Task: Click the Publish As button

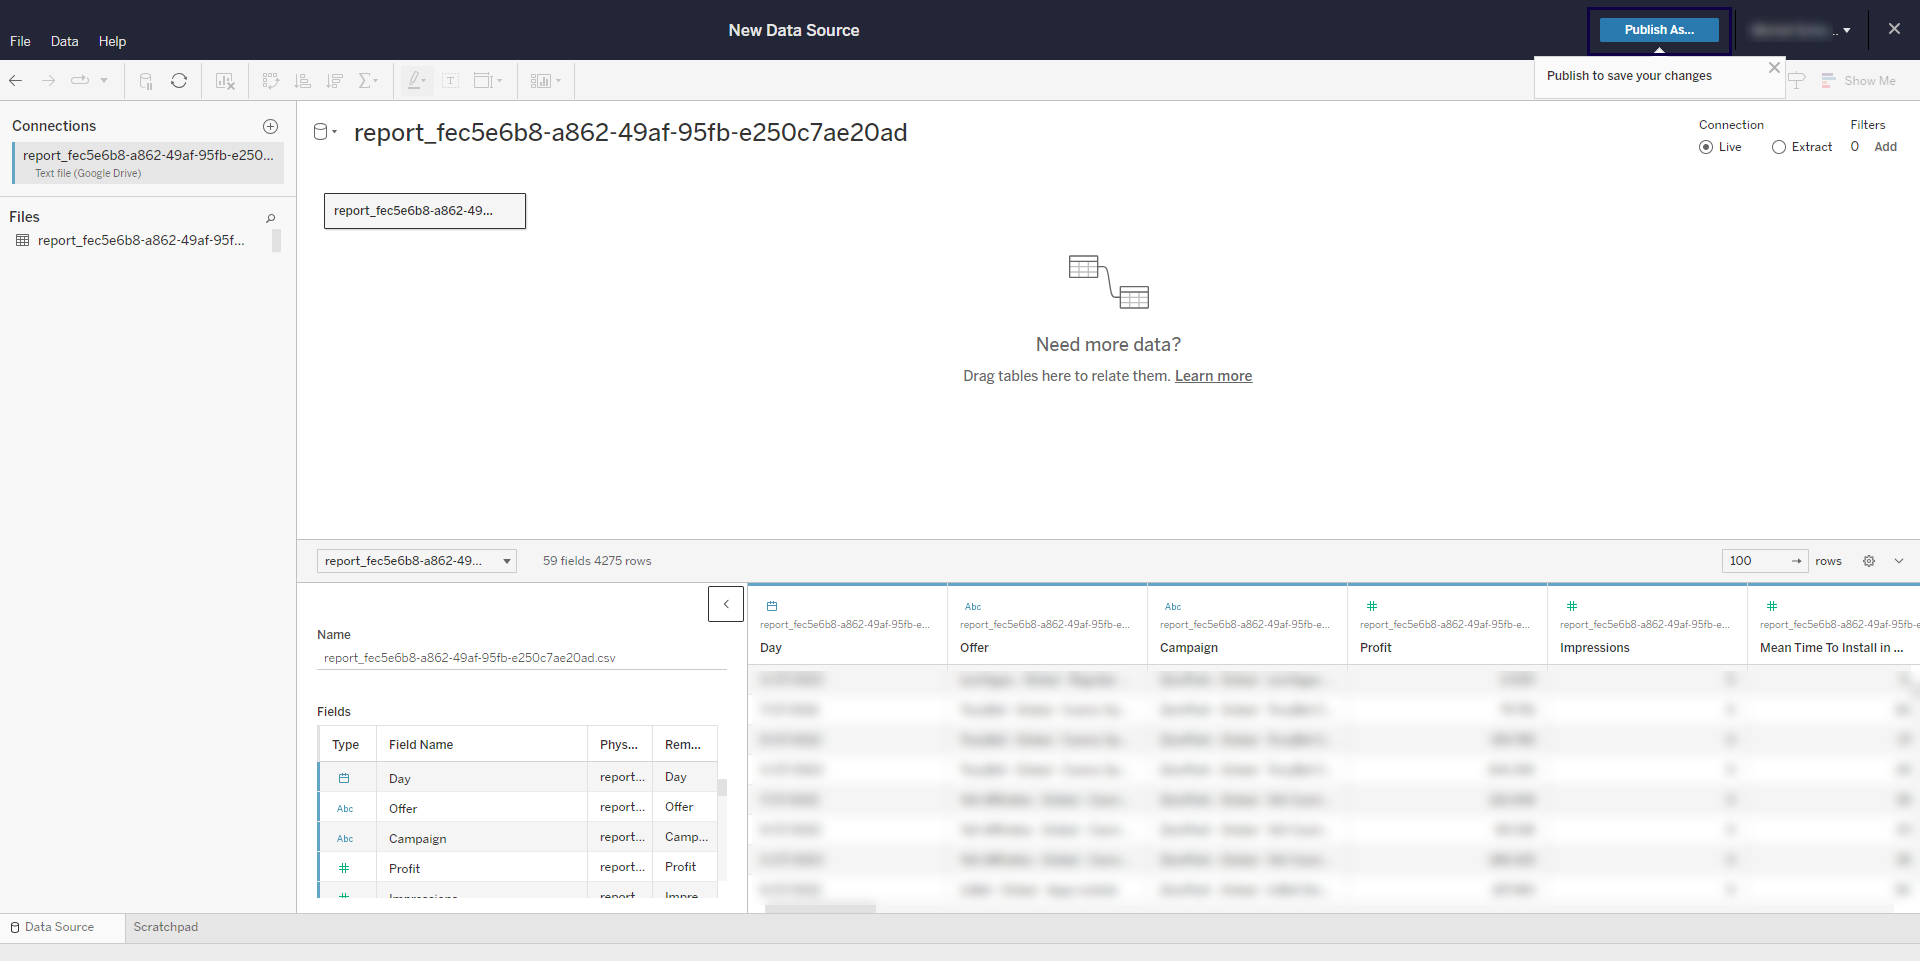Action: (1658, 30)
